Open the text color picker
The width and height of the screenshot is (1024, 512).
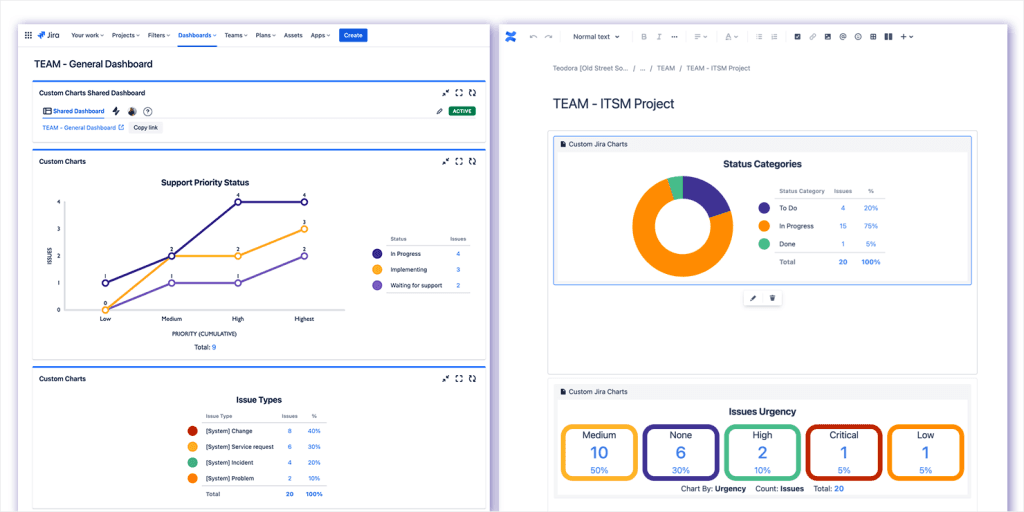tap(728, 37)
